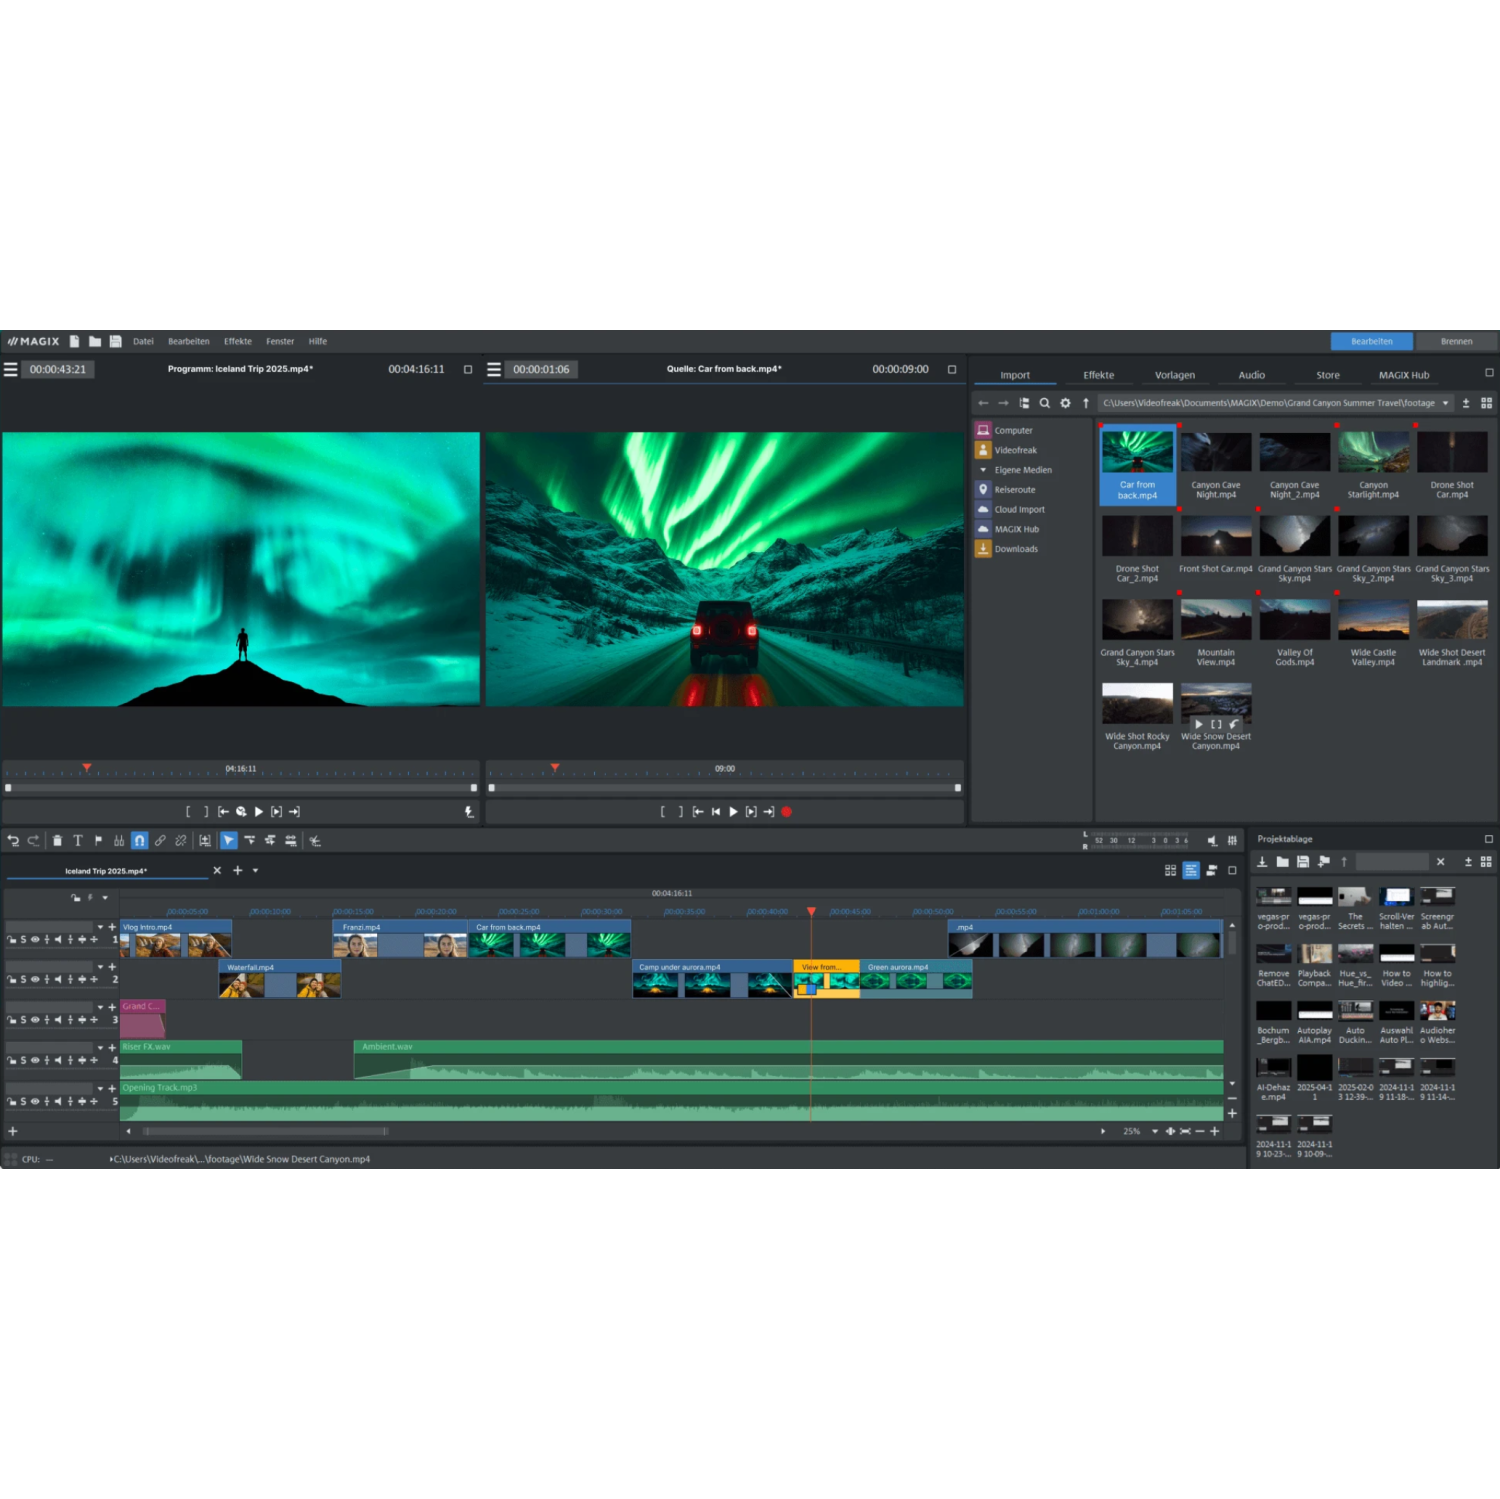Open the folder path dropdown in Import panel
Viewport: 1500px width, 1499px height.
[1447, 402]
